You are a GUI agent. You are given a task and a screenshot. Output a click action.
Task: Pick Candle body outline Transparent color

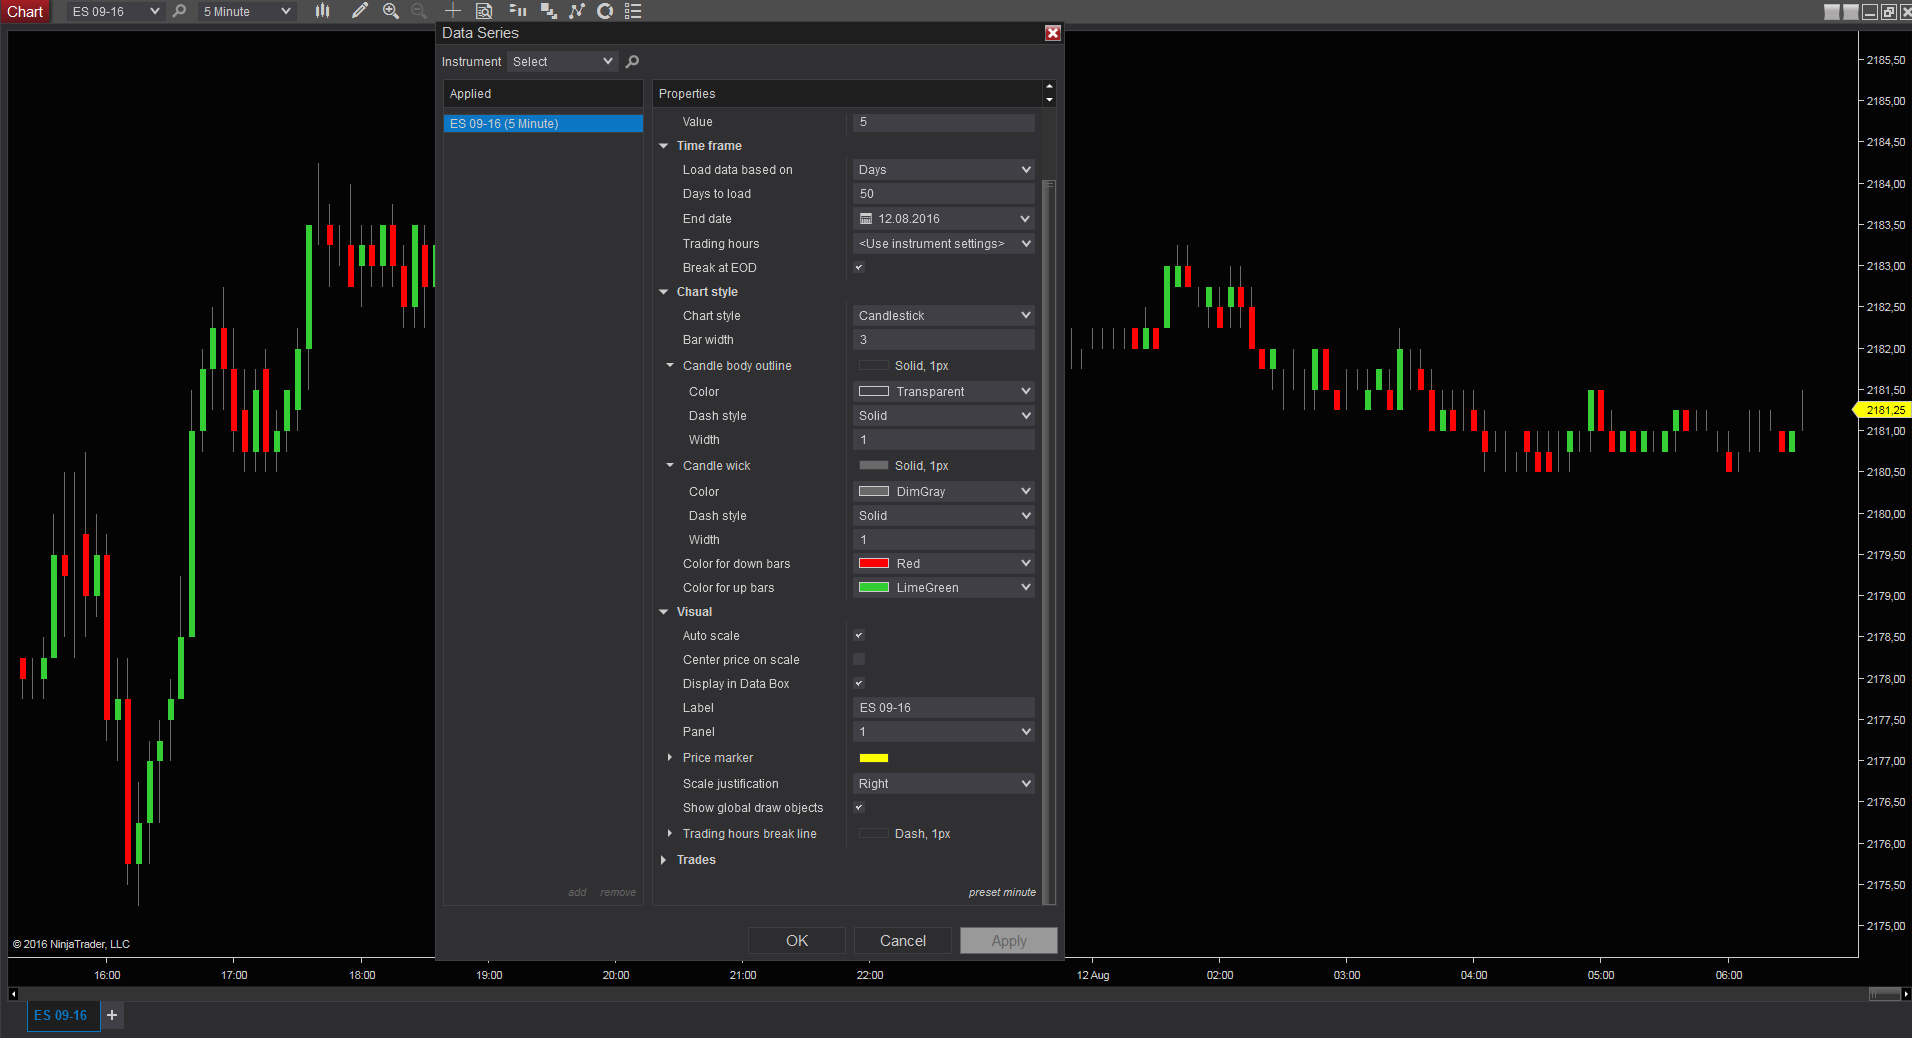pyautogui.click(x=944, y=392)
